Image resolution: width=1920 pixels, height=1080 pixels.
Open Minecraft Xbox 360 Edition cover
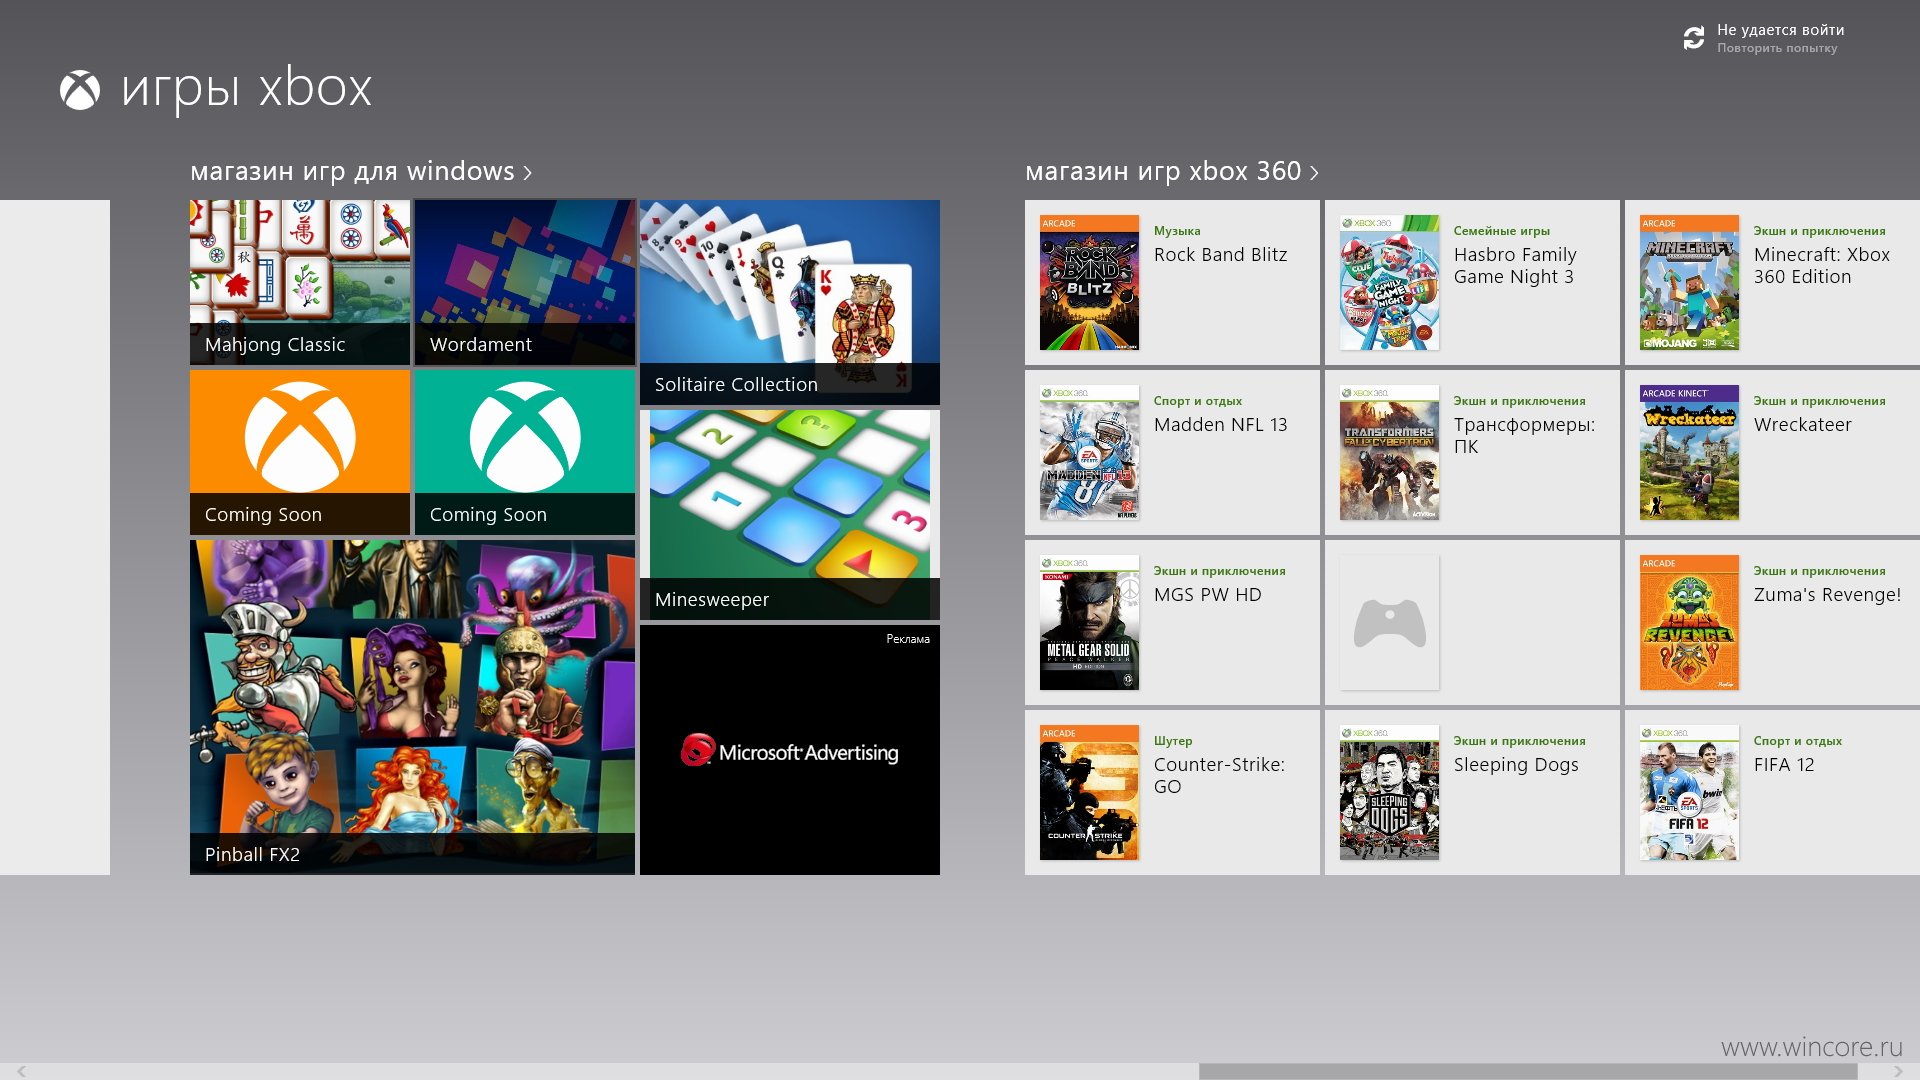[x=1689, y=283]
